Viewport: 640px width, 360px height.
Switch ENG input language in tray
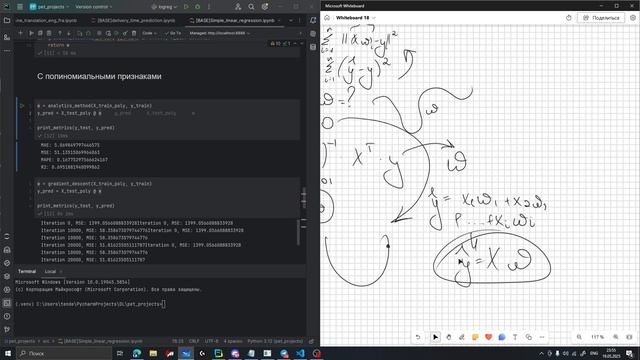[594, 353]
